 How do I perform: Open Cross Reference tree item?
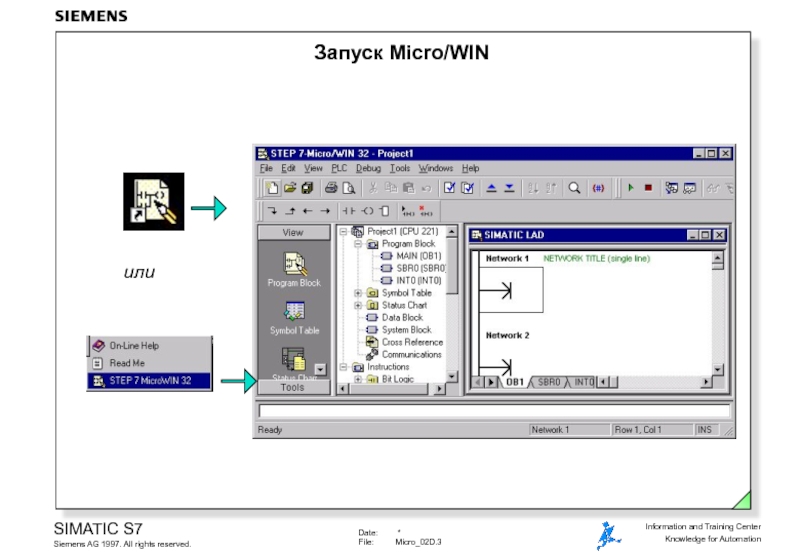405,342
